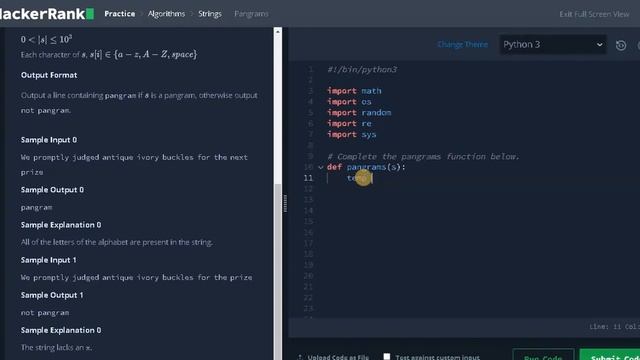Click the 'import re' code line
640x360 pixels.
349,123
